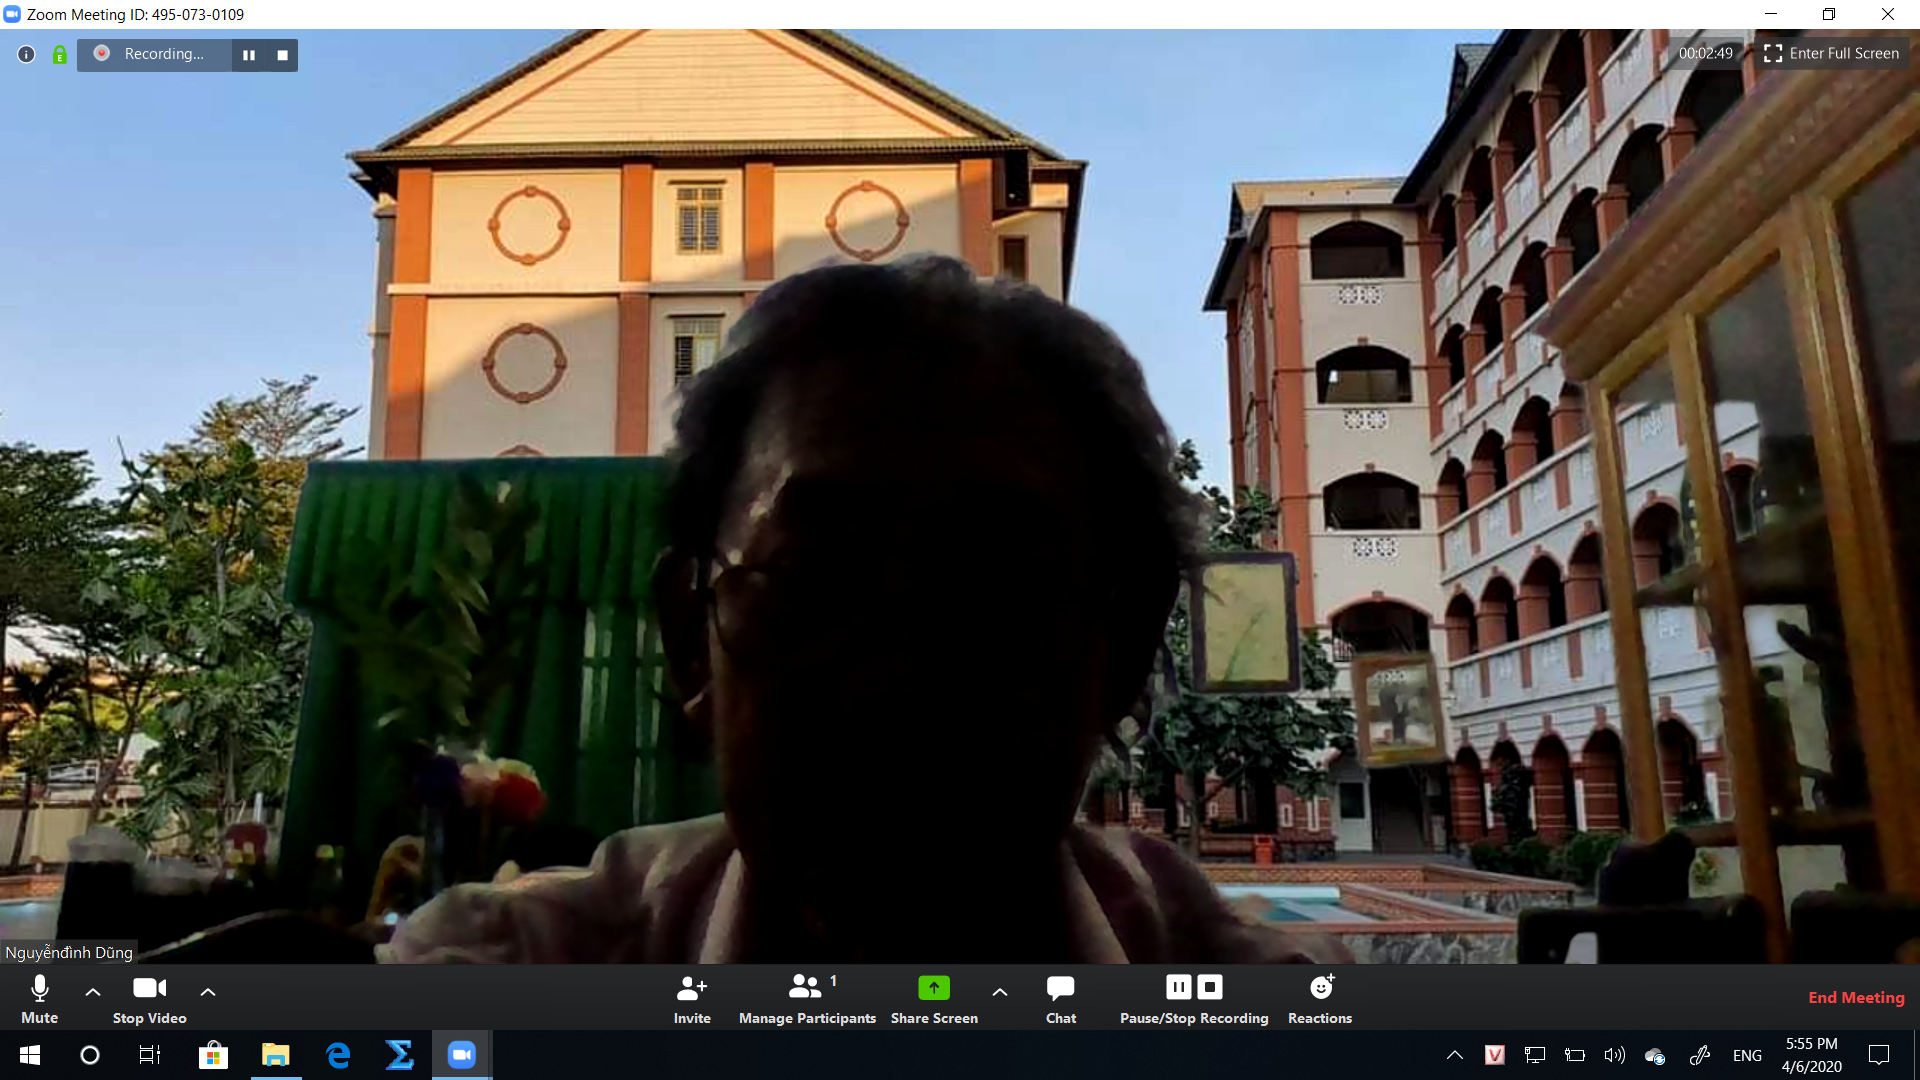1920x1080 pixels.
Task: Expand share screen options arrow
Action: point(999,992)
